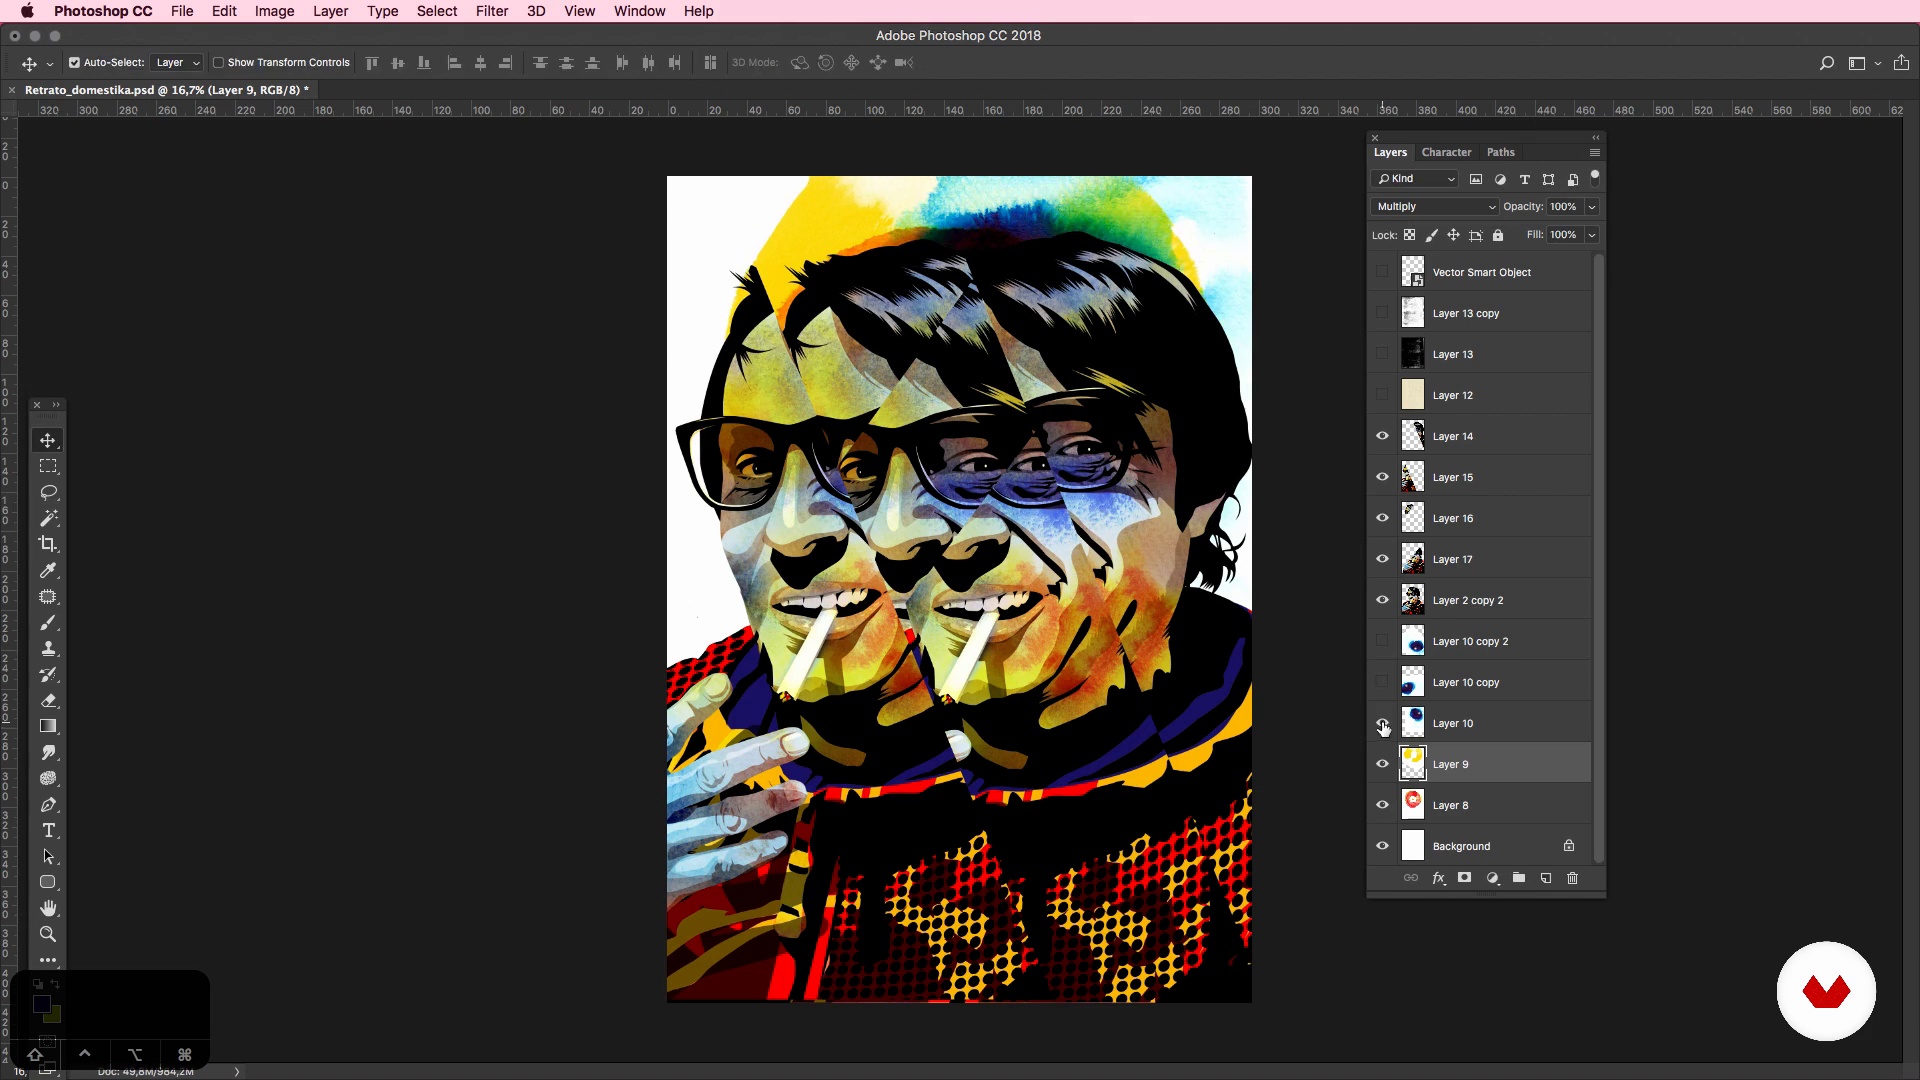Select the Eraser tool
The height and width of the screenshot is (1080, 1920).
[x=48, y=700]
